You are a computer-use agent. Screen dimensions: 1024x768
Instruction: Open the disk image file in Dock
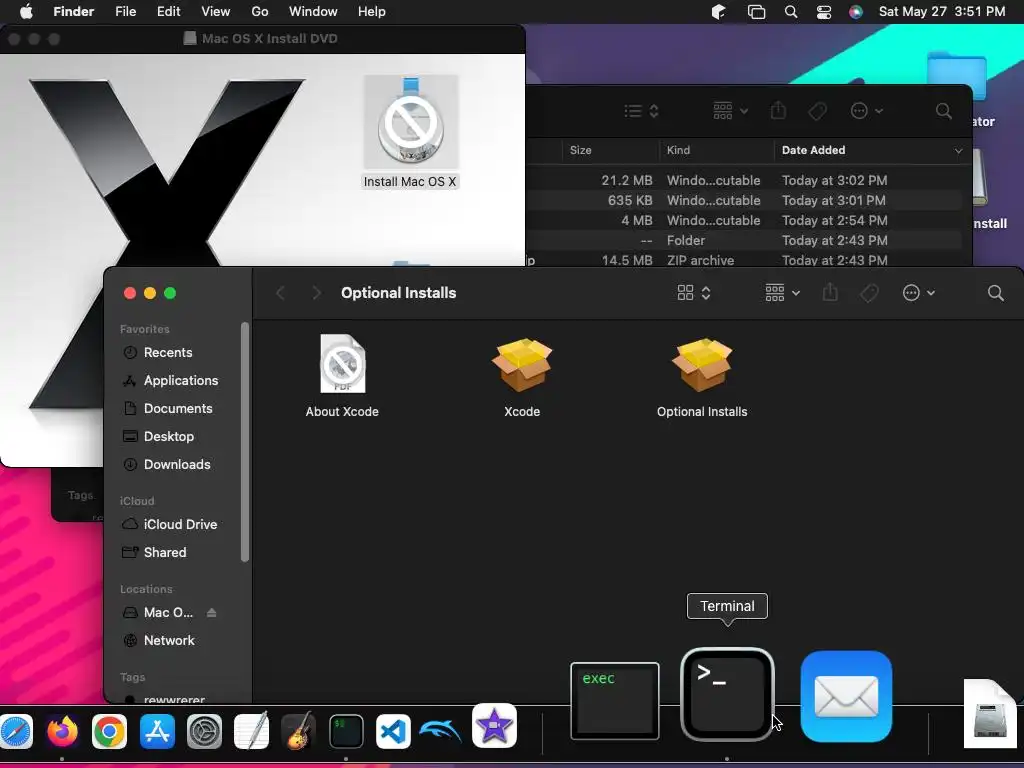(x=991, y=714)
